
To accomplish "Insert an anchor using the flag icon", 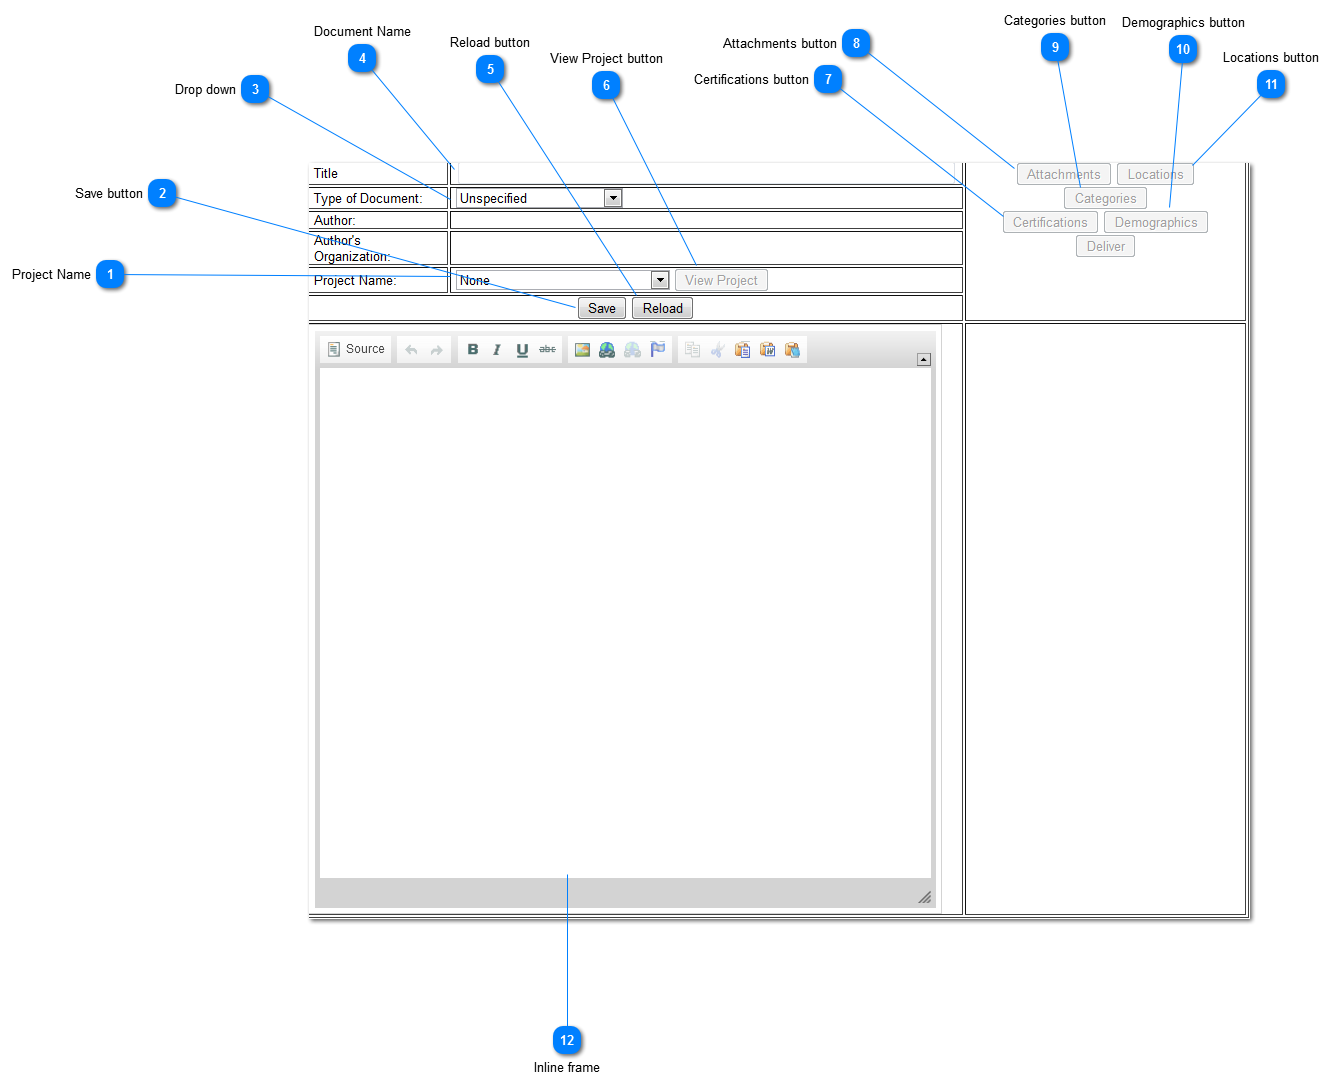I will (657, 349).
